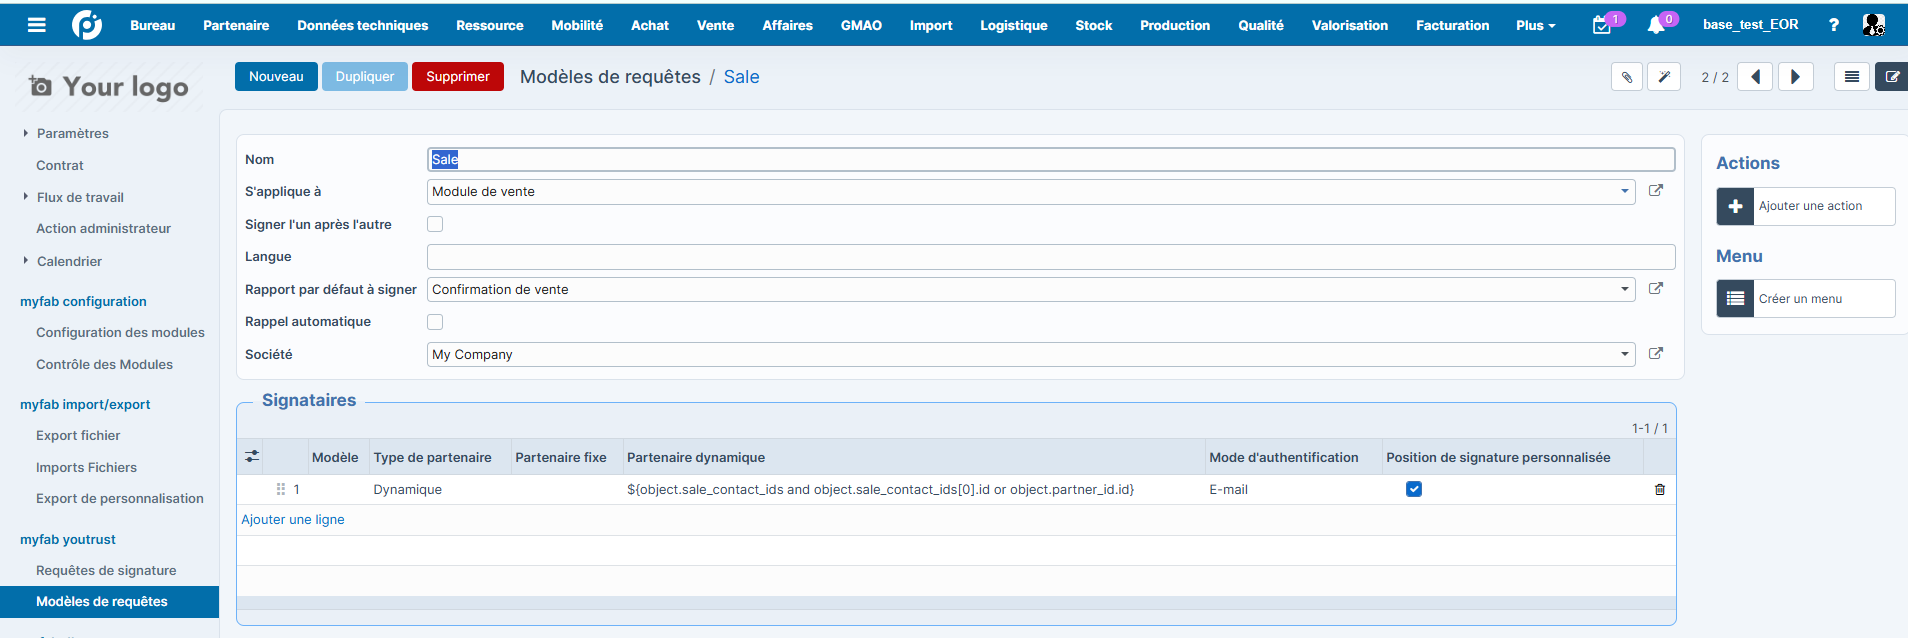This screenshot has width=1908, height=638.
Task: Click the Langue input field
Action: 1051,257
